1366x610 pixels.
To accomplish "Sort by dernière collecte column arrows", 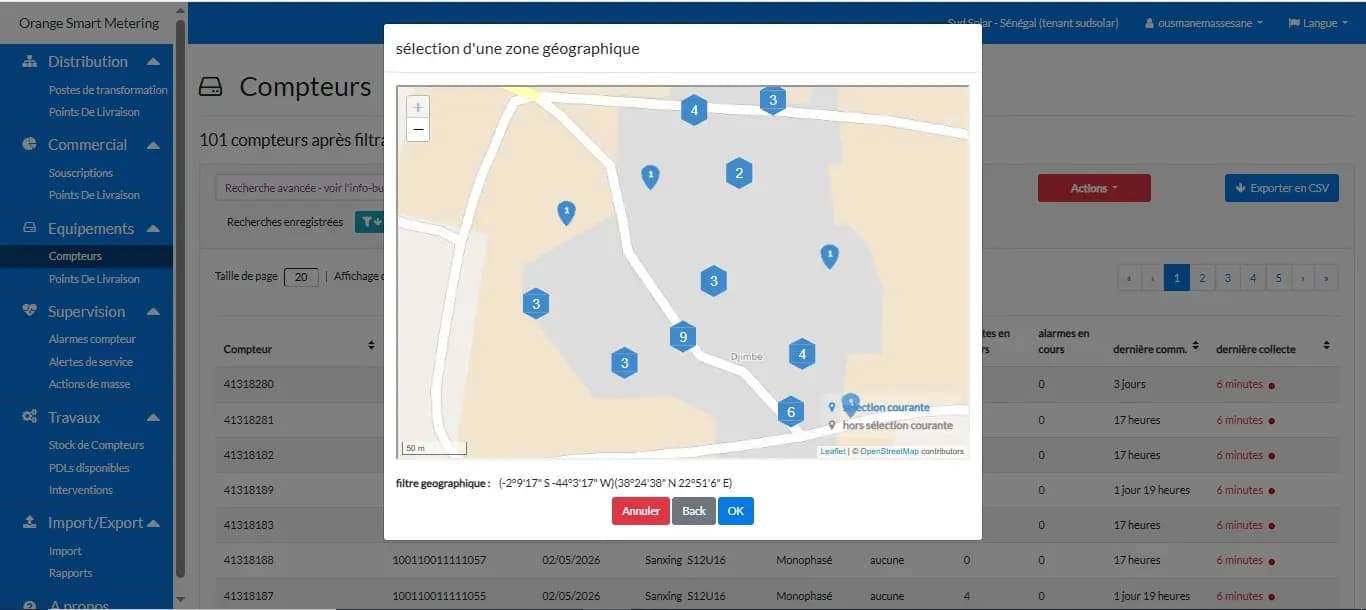I will click(x=1326, y=345).
